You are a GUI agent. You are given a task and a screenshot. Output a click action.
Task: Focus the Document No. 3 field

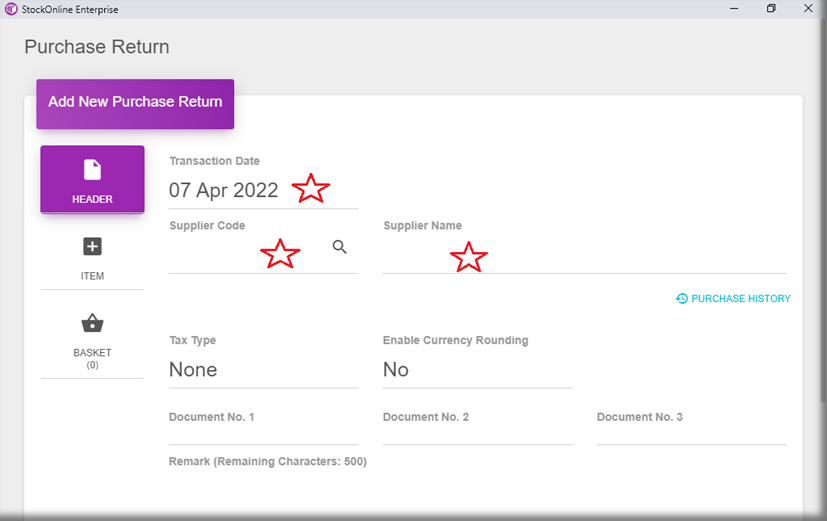click(691, 434)
